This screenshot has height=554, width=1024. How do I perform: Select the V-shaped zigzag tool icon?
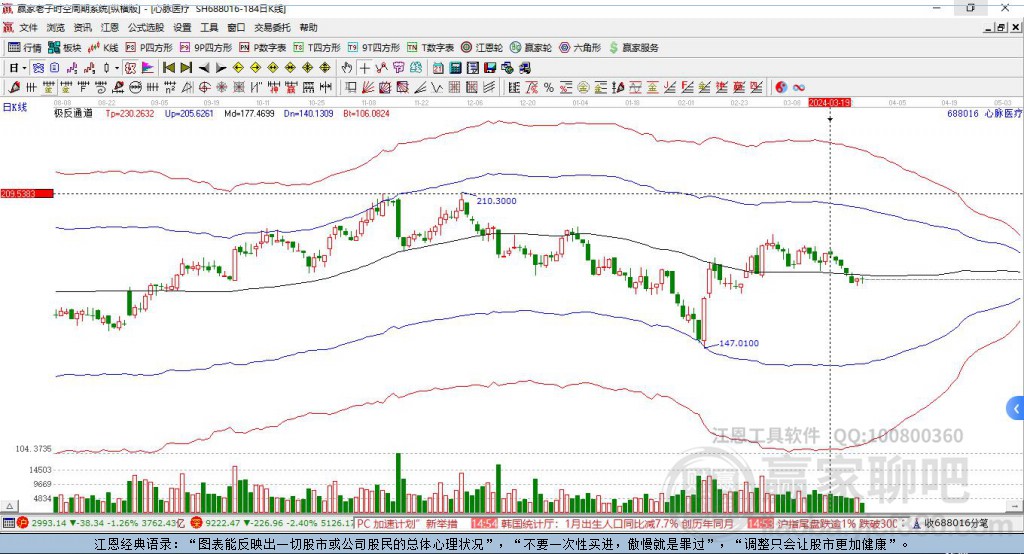pyautogui.click(x=438, y=87)
